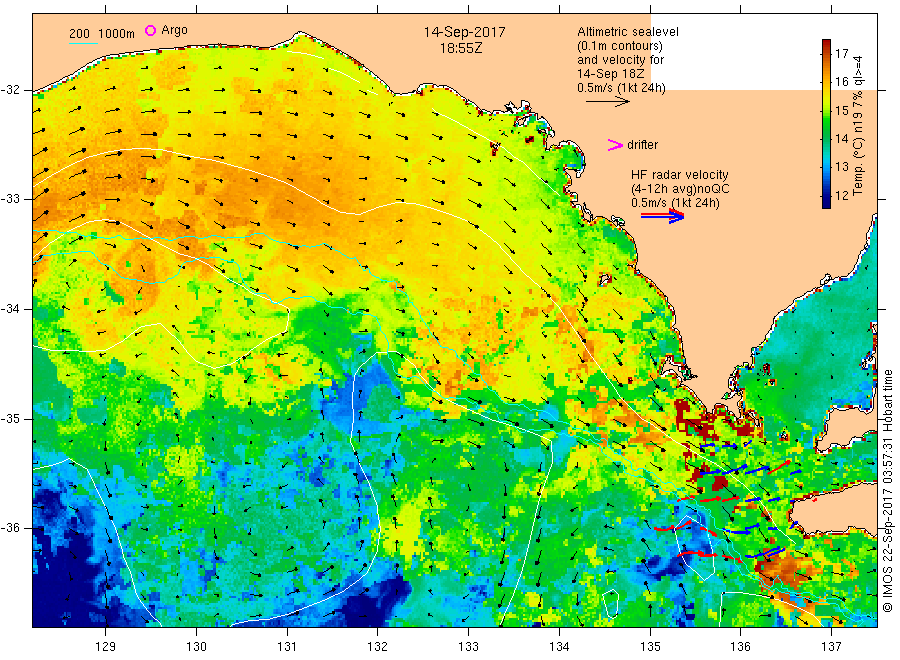Click the magenta drifter arrowhead symbol

pyautogui.click(x=615, y=145)
